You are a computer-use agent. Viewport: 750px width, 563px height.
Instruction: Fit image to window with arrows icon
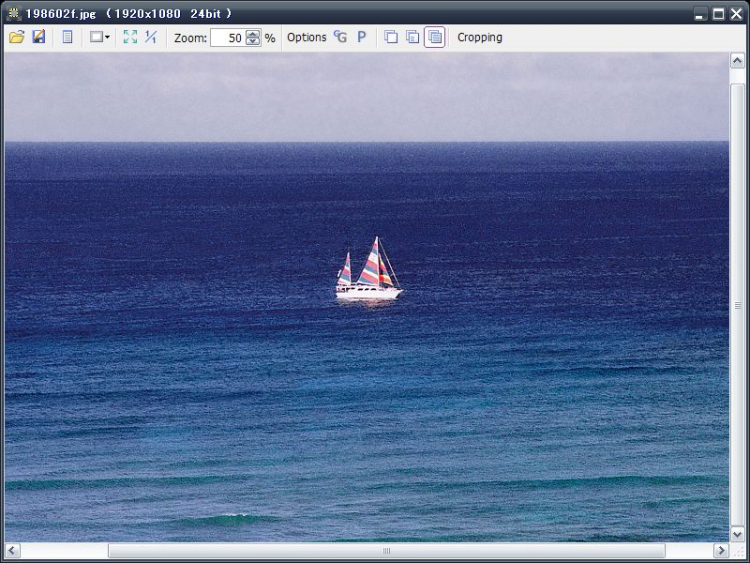coord(130,37)
